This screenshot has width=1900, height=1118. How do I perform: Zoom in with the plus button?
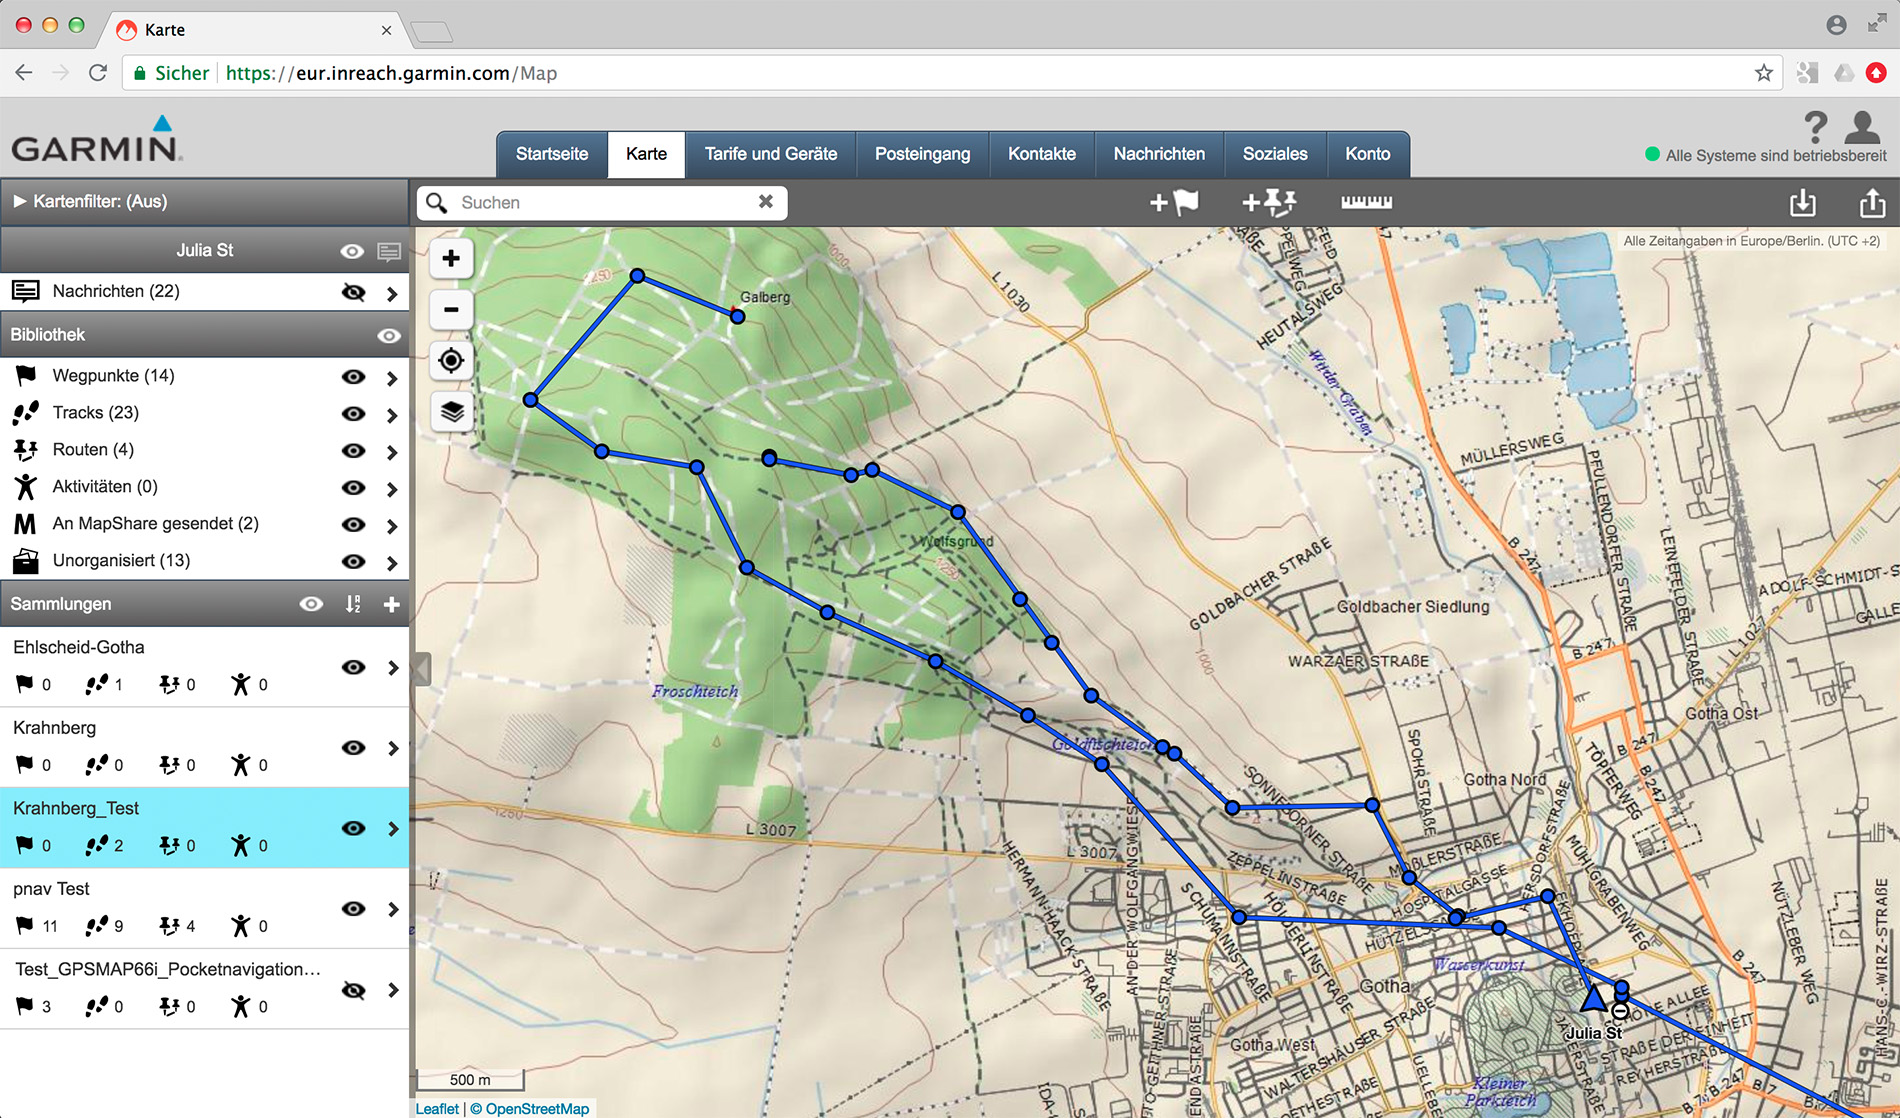(x=451, y=259)
